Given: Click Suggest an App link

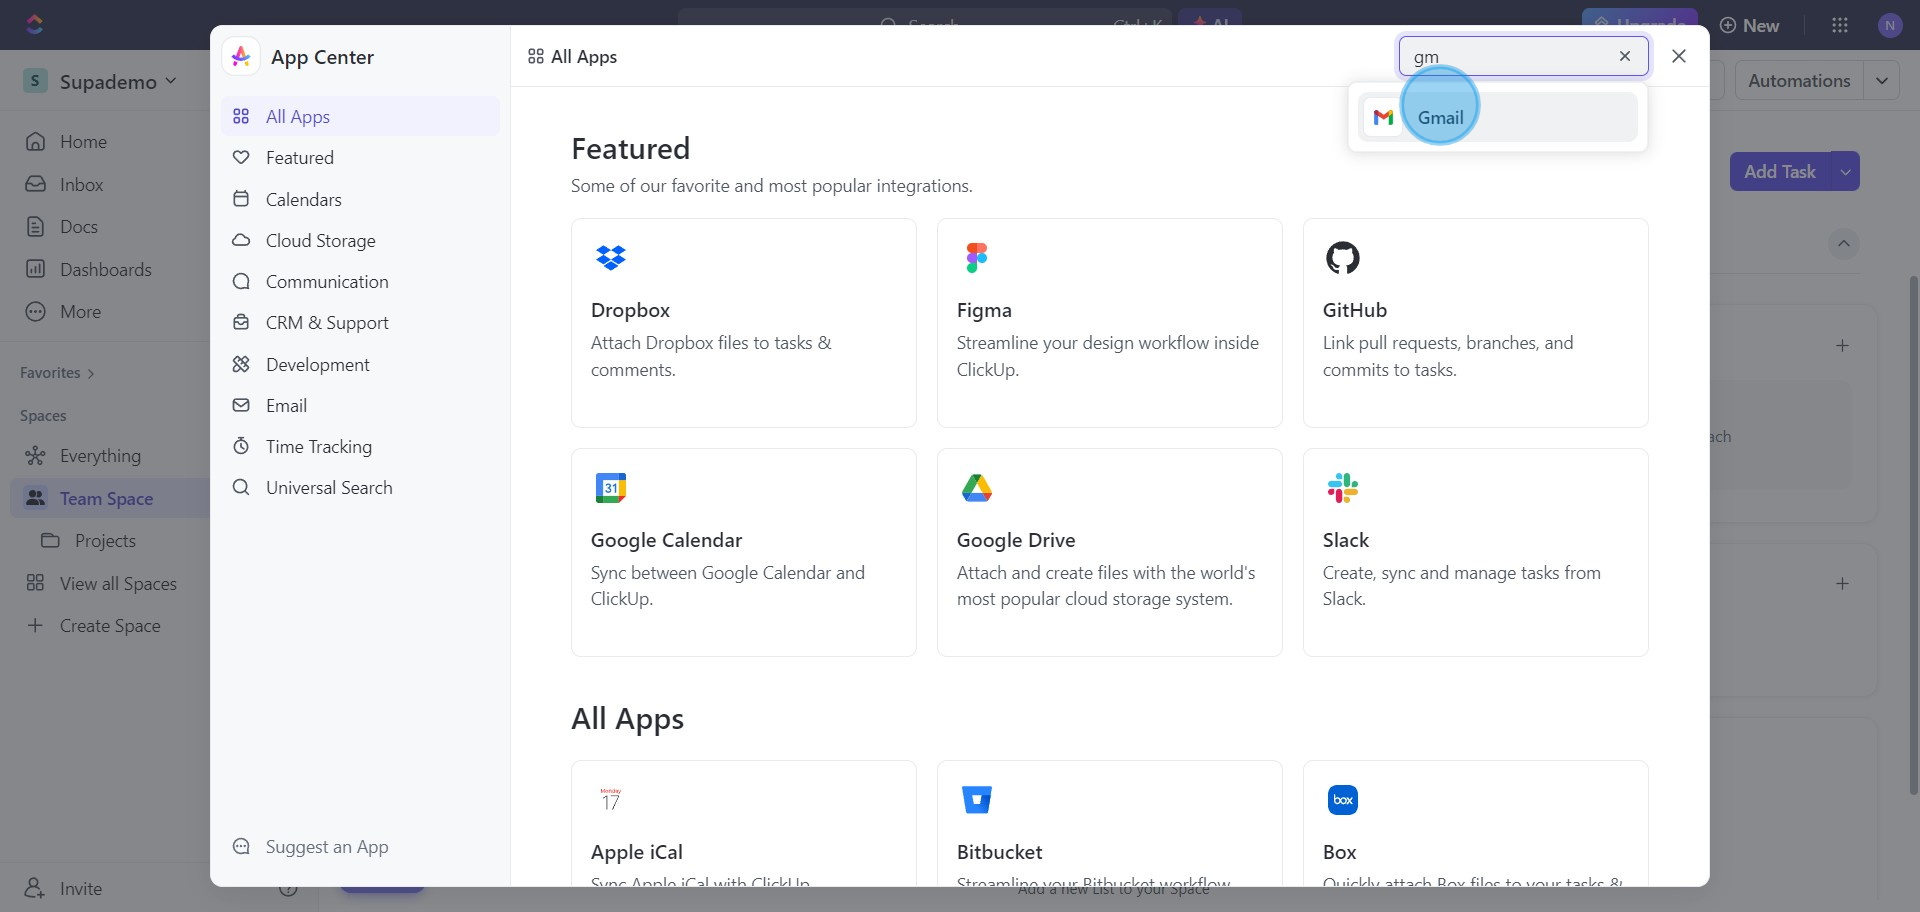Looking at the screenshot, I should tap(310, 846).
